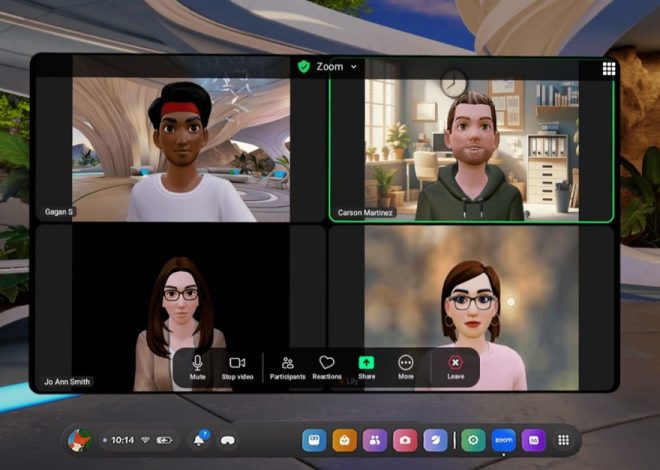Click the Jo Ann Smith name label

[67, 382]
